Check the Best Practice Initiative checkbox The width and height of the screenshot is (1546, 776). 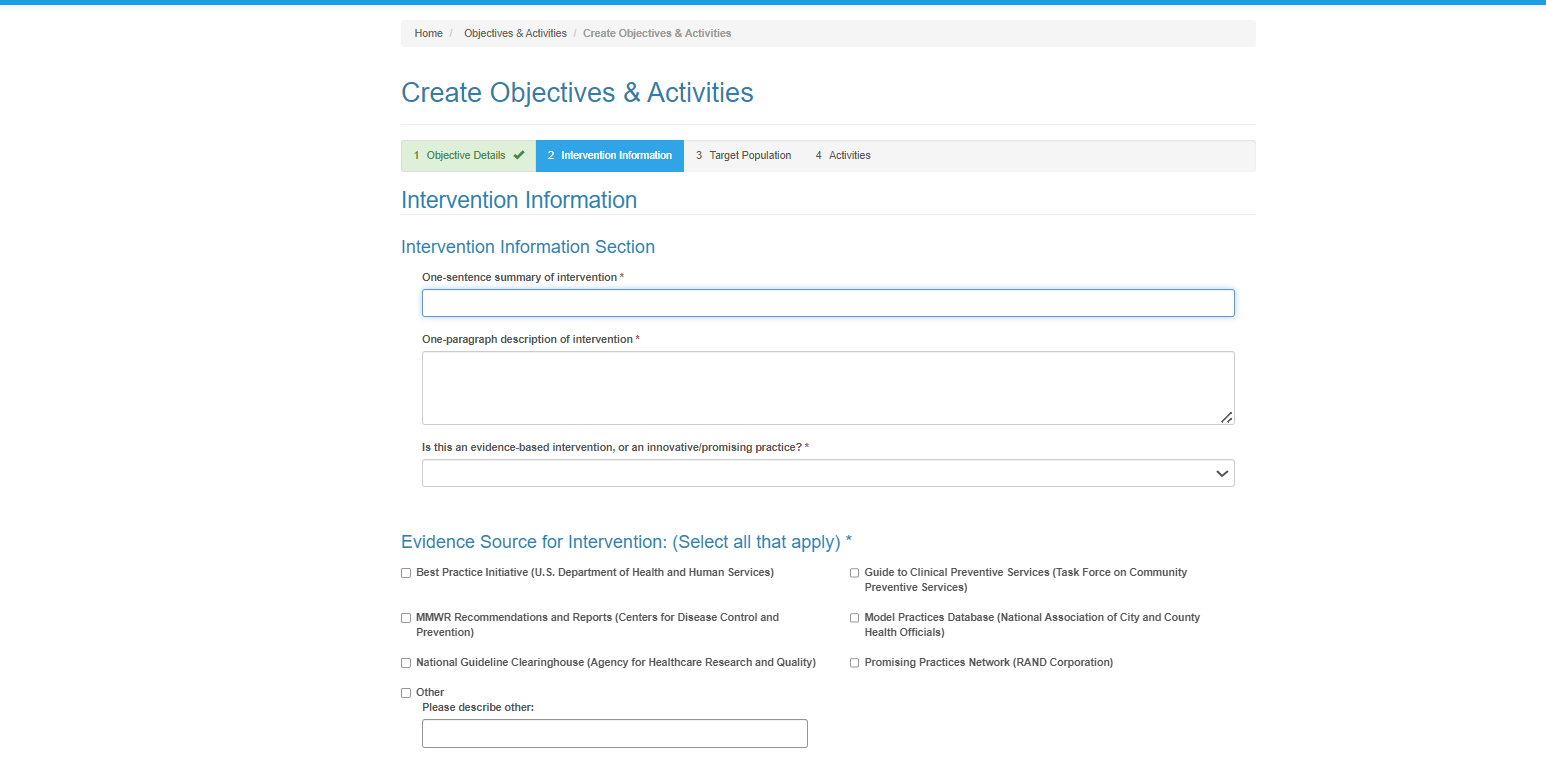(x=406, y=573)
